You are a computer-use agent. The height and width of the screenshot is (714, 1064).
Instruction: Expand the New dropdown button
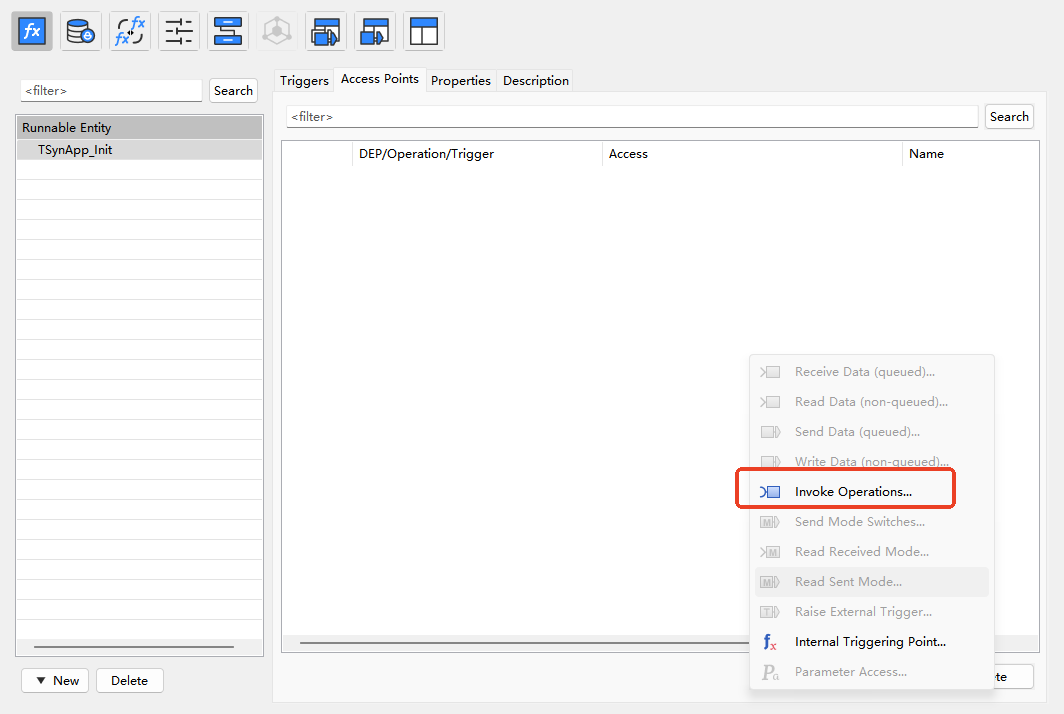click(x=56, y=681)
